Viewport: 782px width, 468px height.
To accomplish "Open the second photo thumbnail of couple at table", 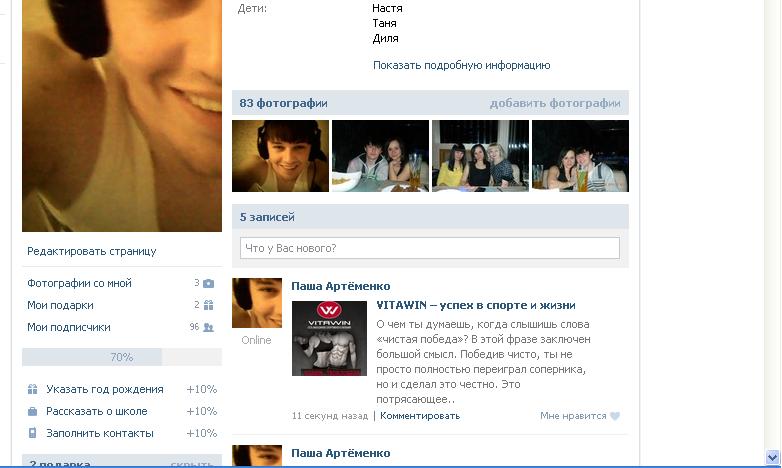I will pos(381,156).
